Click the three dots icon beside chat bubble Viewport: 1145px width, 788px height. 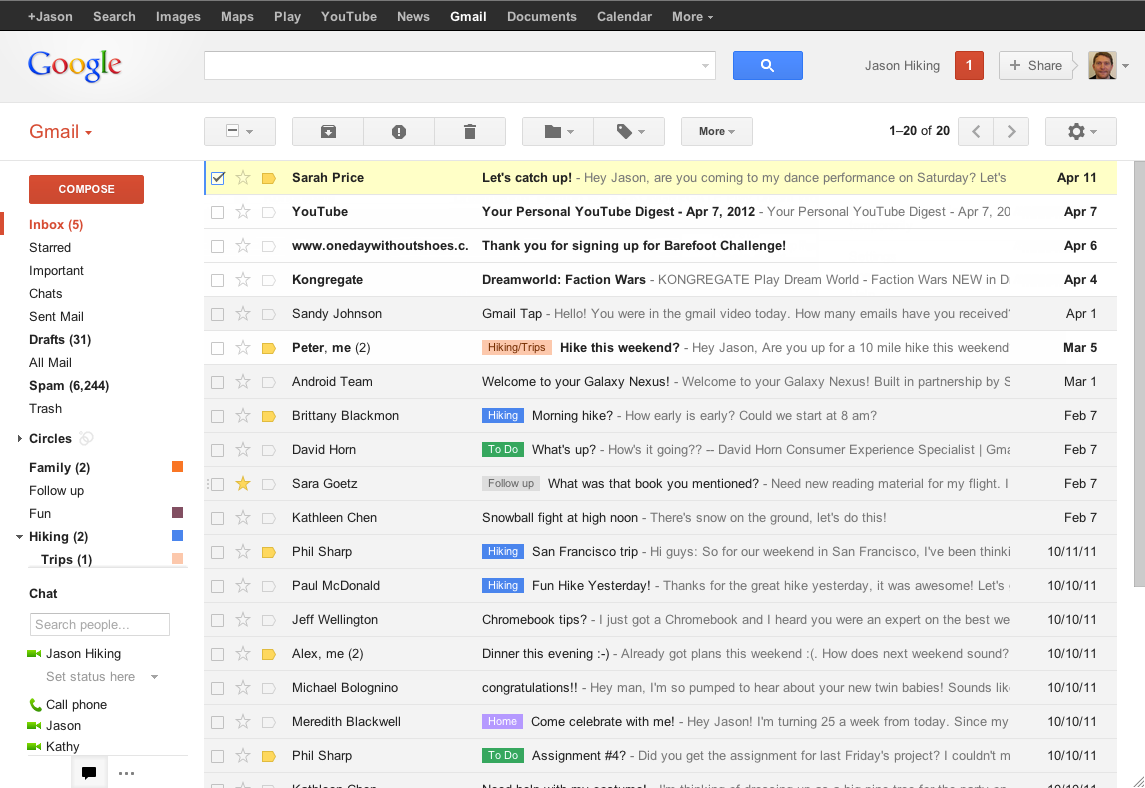[x=126, y=773]
